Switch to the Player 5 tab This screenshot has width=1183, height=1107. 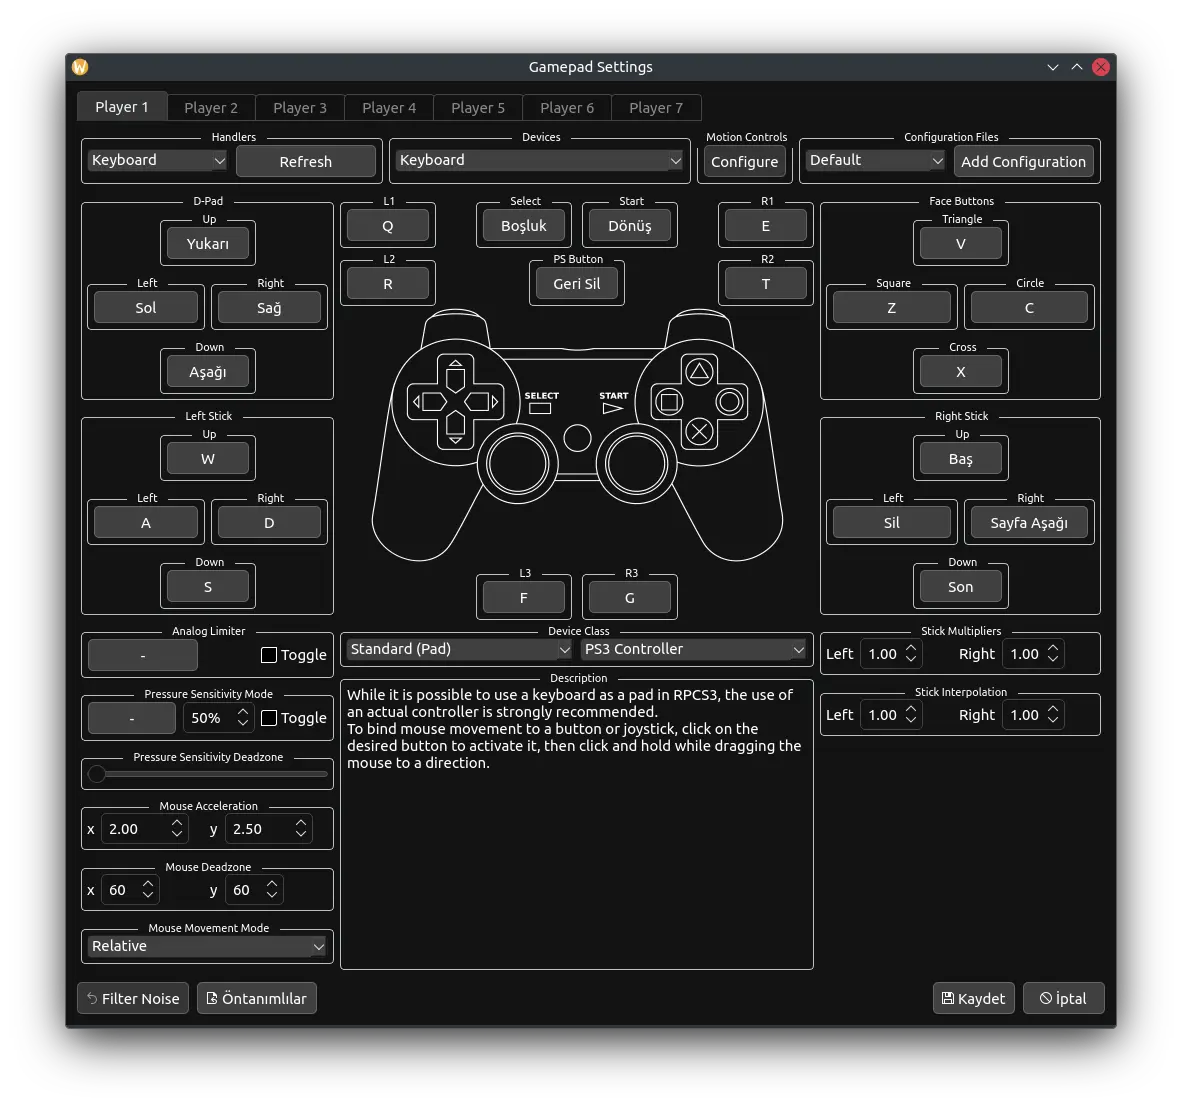[478, 108]
